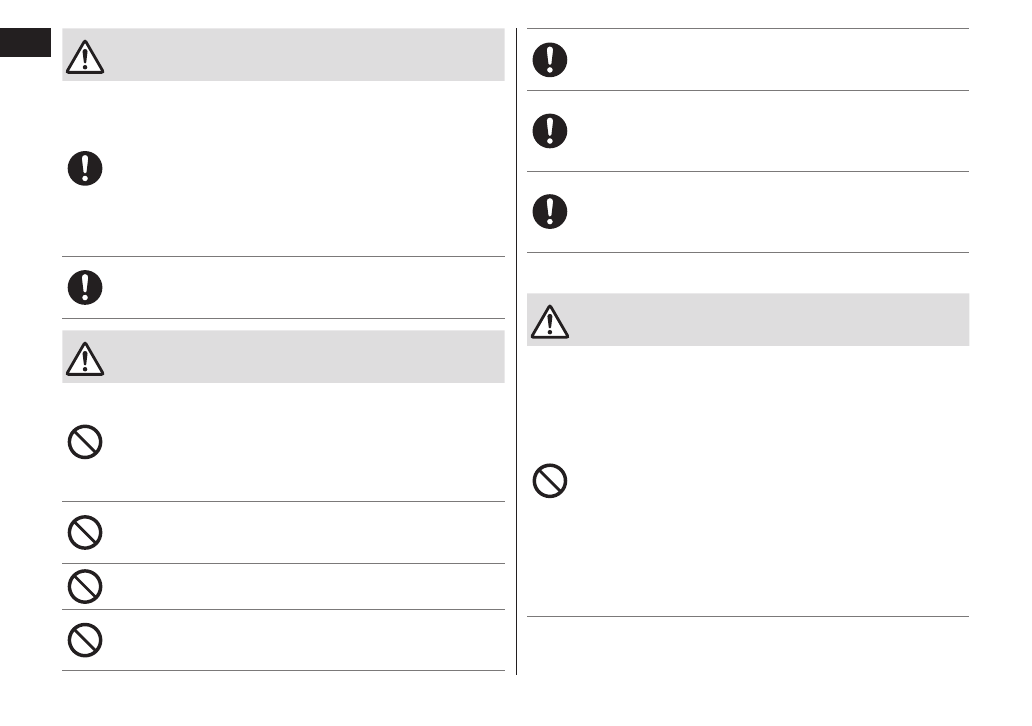Image resolution: width=1032 pixels, height=726 pixels.
Task: Select the middle exclamation icon in right column
Action: pos(549,131)
